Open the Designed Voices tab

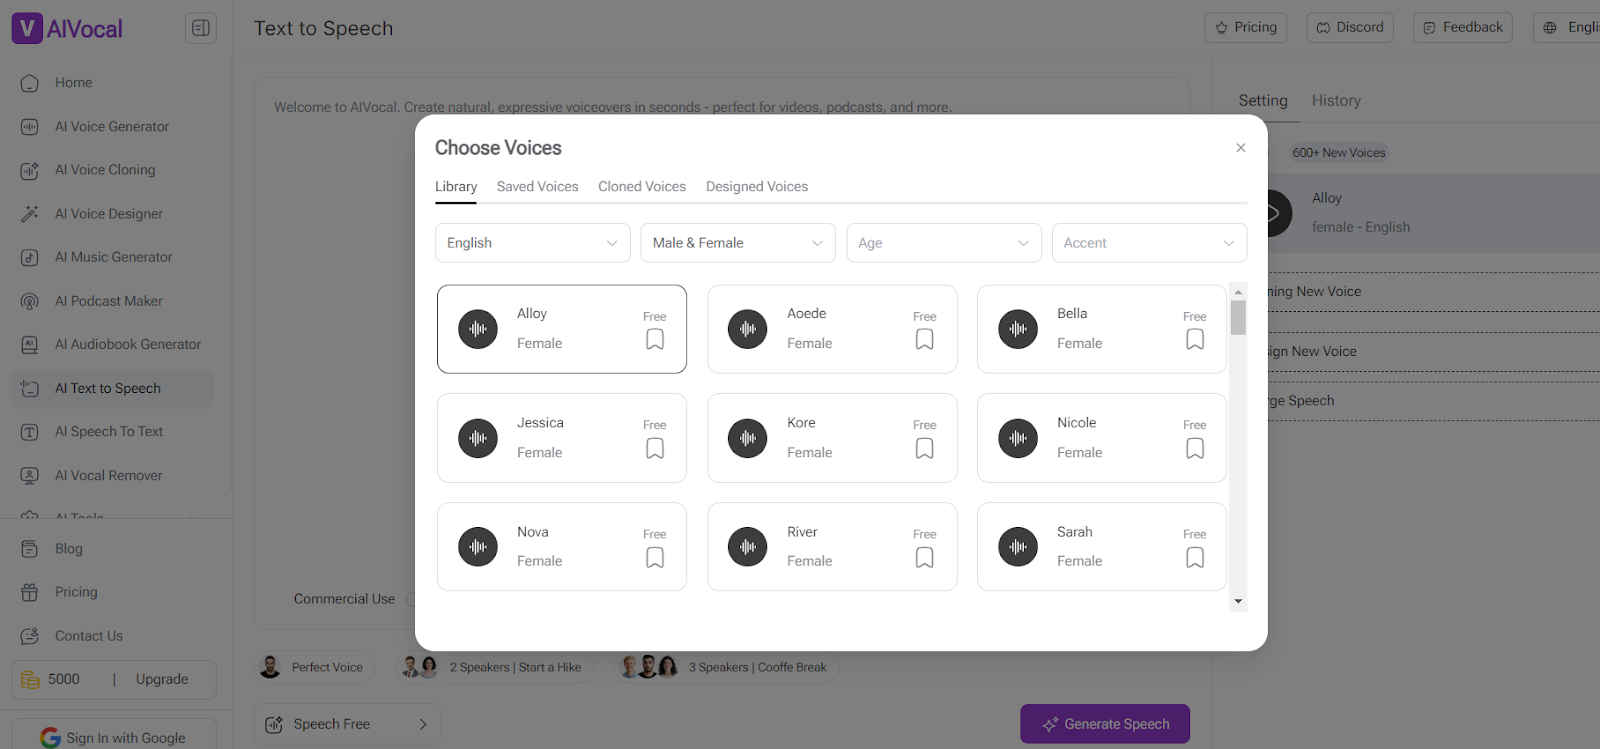click(x=756, y=187)
